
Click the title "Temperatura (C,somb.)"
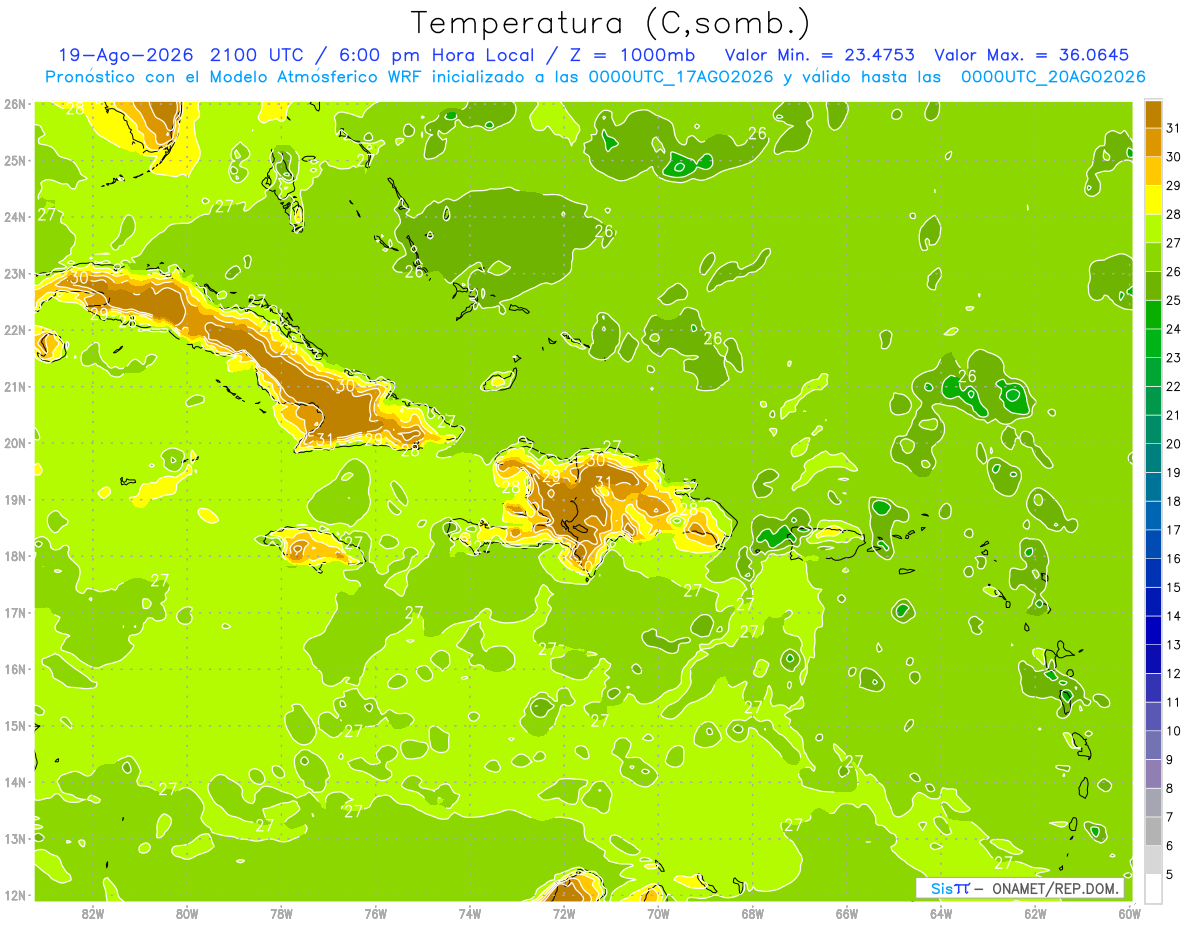tap(611, 23)
